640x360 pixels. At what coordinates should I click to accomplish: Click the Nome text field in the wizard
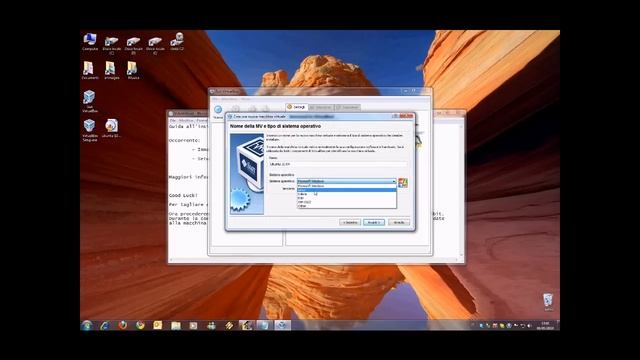point(338,164)
